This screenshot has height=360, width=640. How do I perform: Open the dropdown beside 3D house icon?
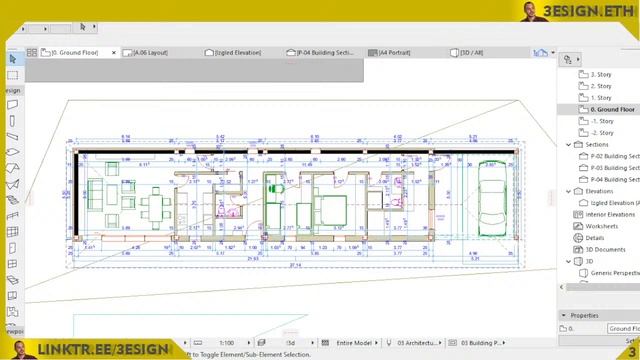tap(553, 53)
